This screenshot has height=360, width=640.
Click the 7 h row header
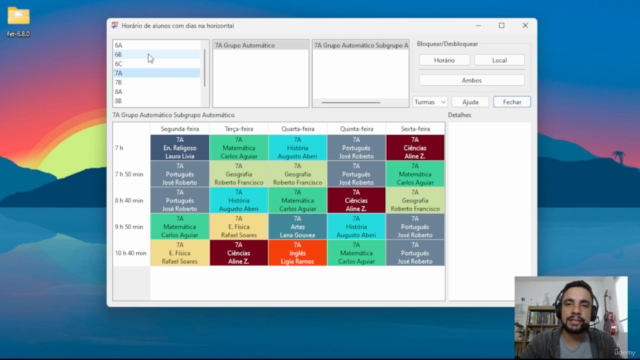tap(131, 148)
